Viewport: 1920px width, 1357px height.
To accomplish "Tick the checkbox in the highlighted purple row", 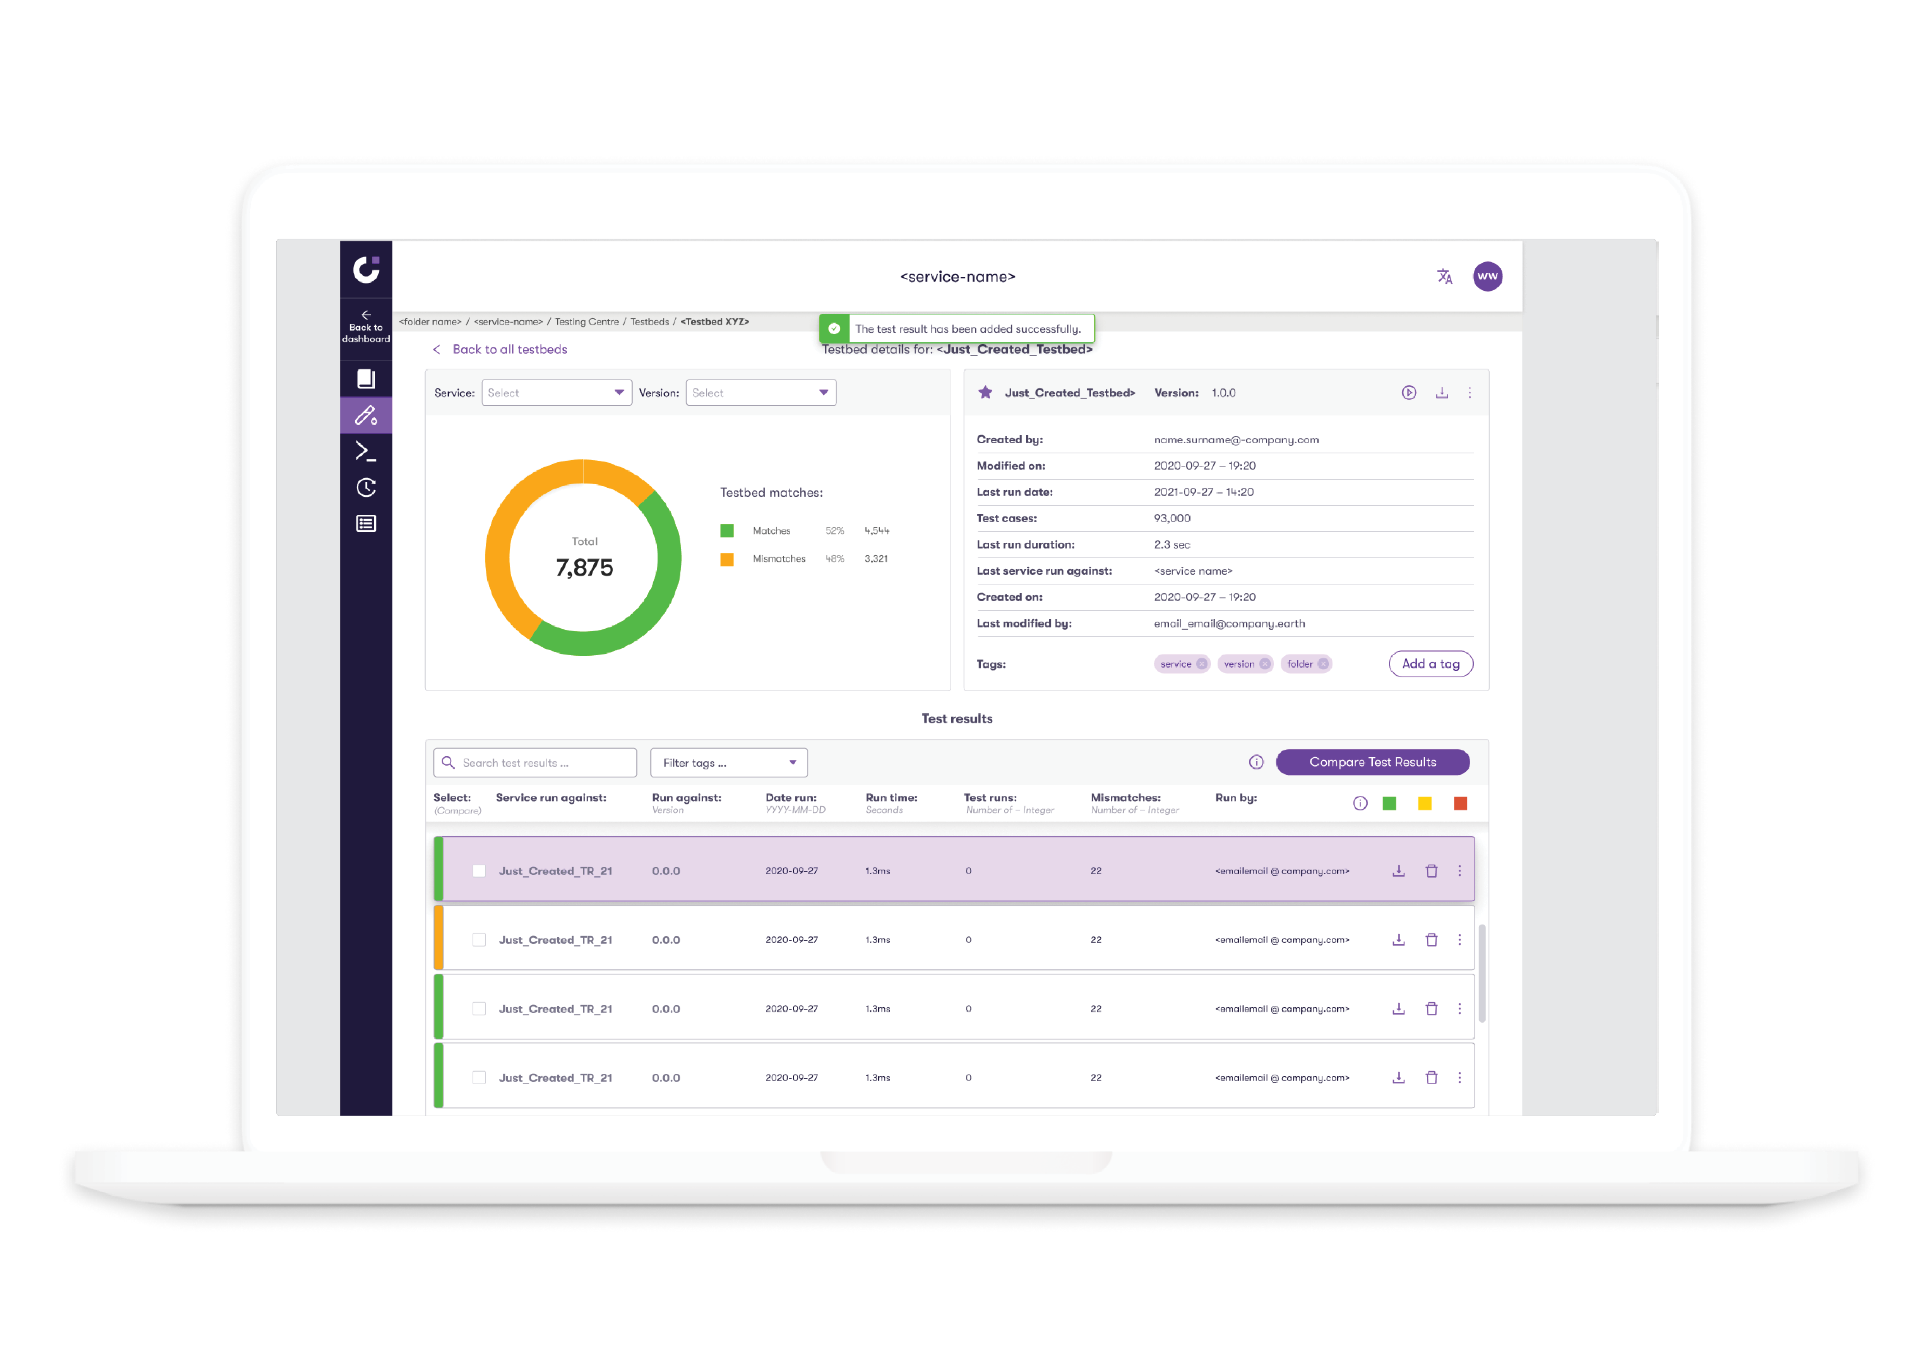I will click(x=479, y=871).
